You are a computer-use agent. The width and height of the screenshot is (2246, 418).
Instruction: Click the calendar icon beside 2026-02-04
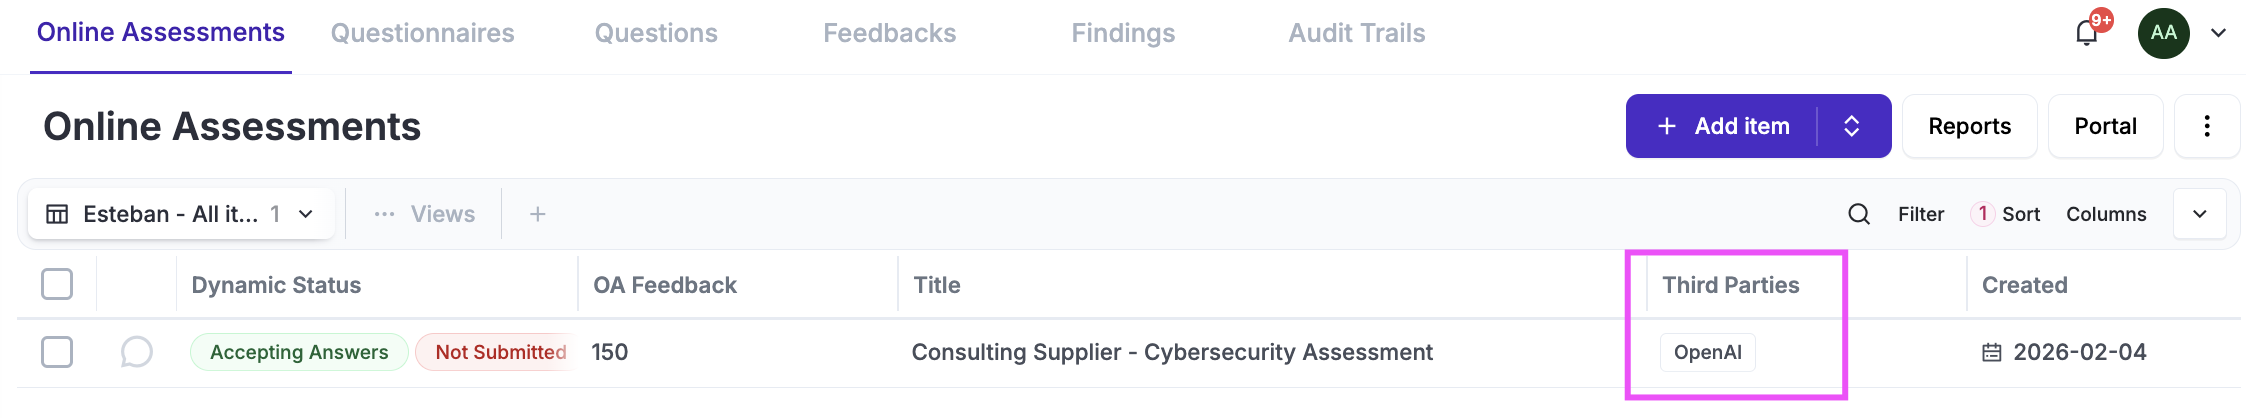pos(1992,352)
